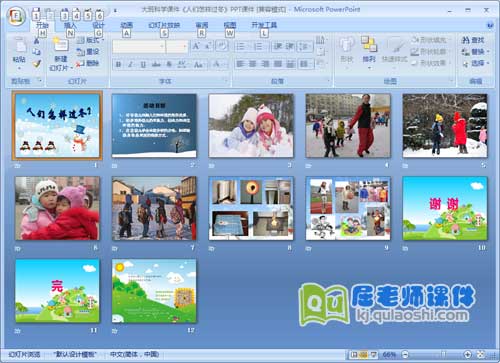Click the Change Case Aa icon
Viewport: 500px width, 363px height.
pyautogui.click(x=199, y=64)
